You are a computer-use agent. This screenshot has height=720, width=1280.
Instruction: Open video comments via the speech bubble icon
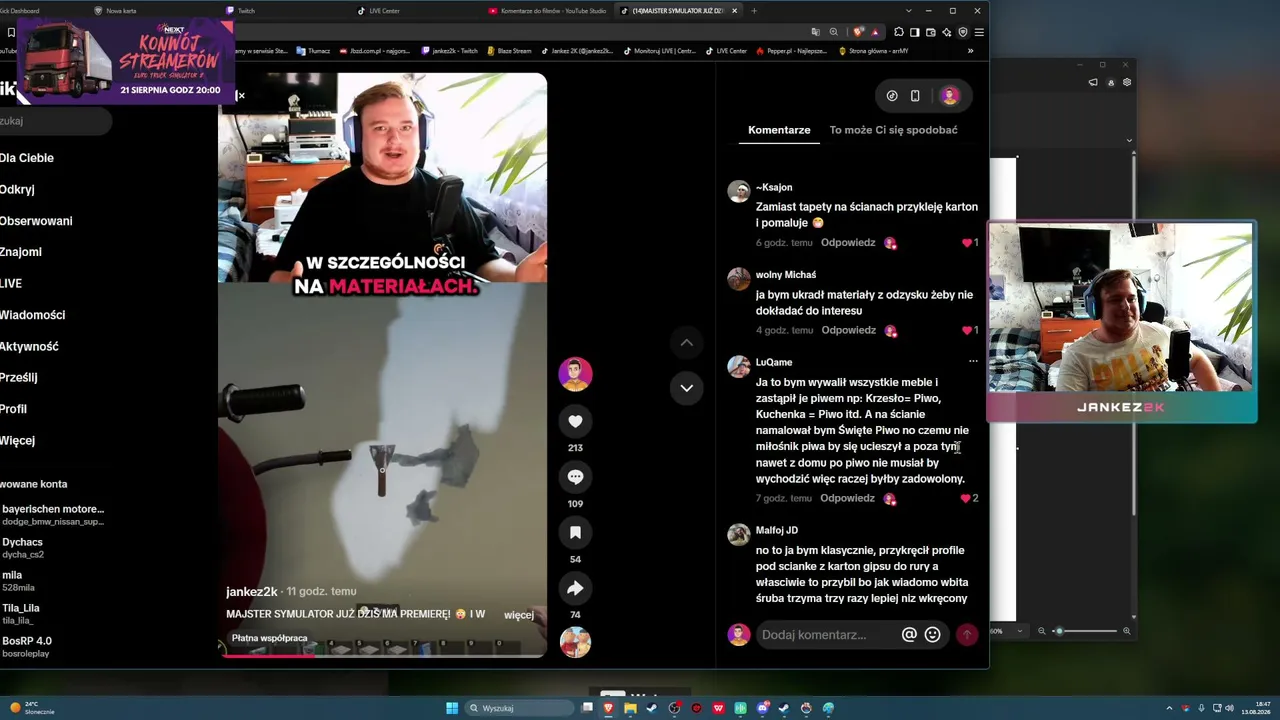click(575, 477)
